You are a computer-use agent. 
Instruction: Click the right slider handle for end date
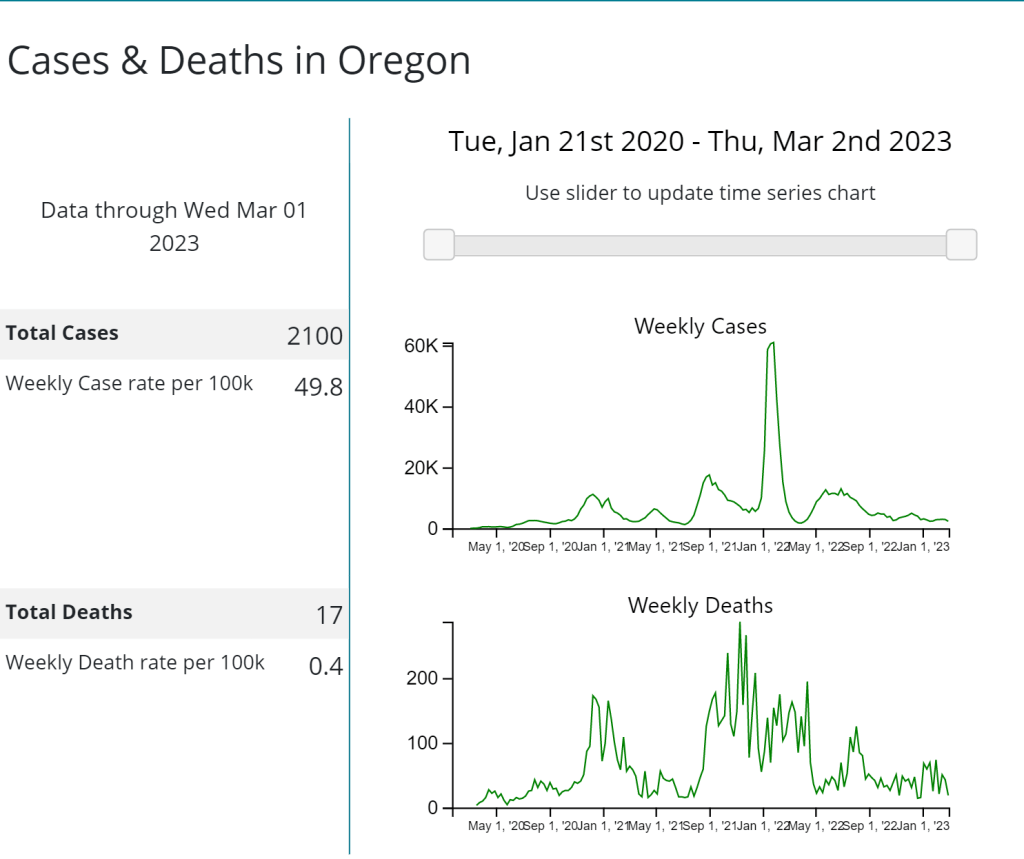[961, 244]
